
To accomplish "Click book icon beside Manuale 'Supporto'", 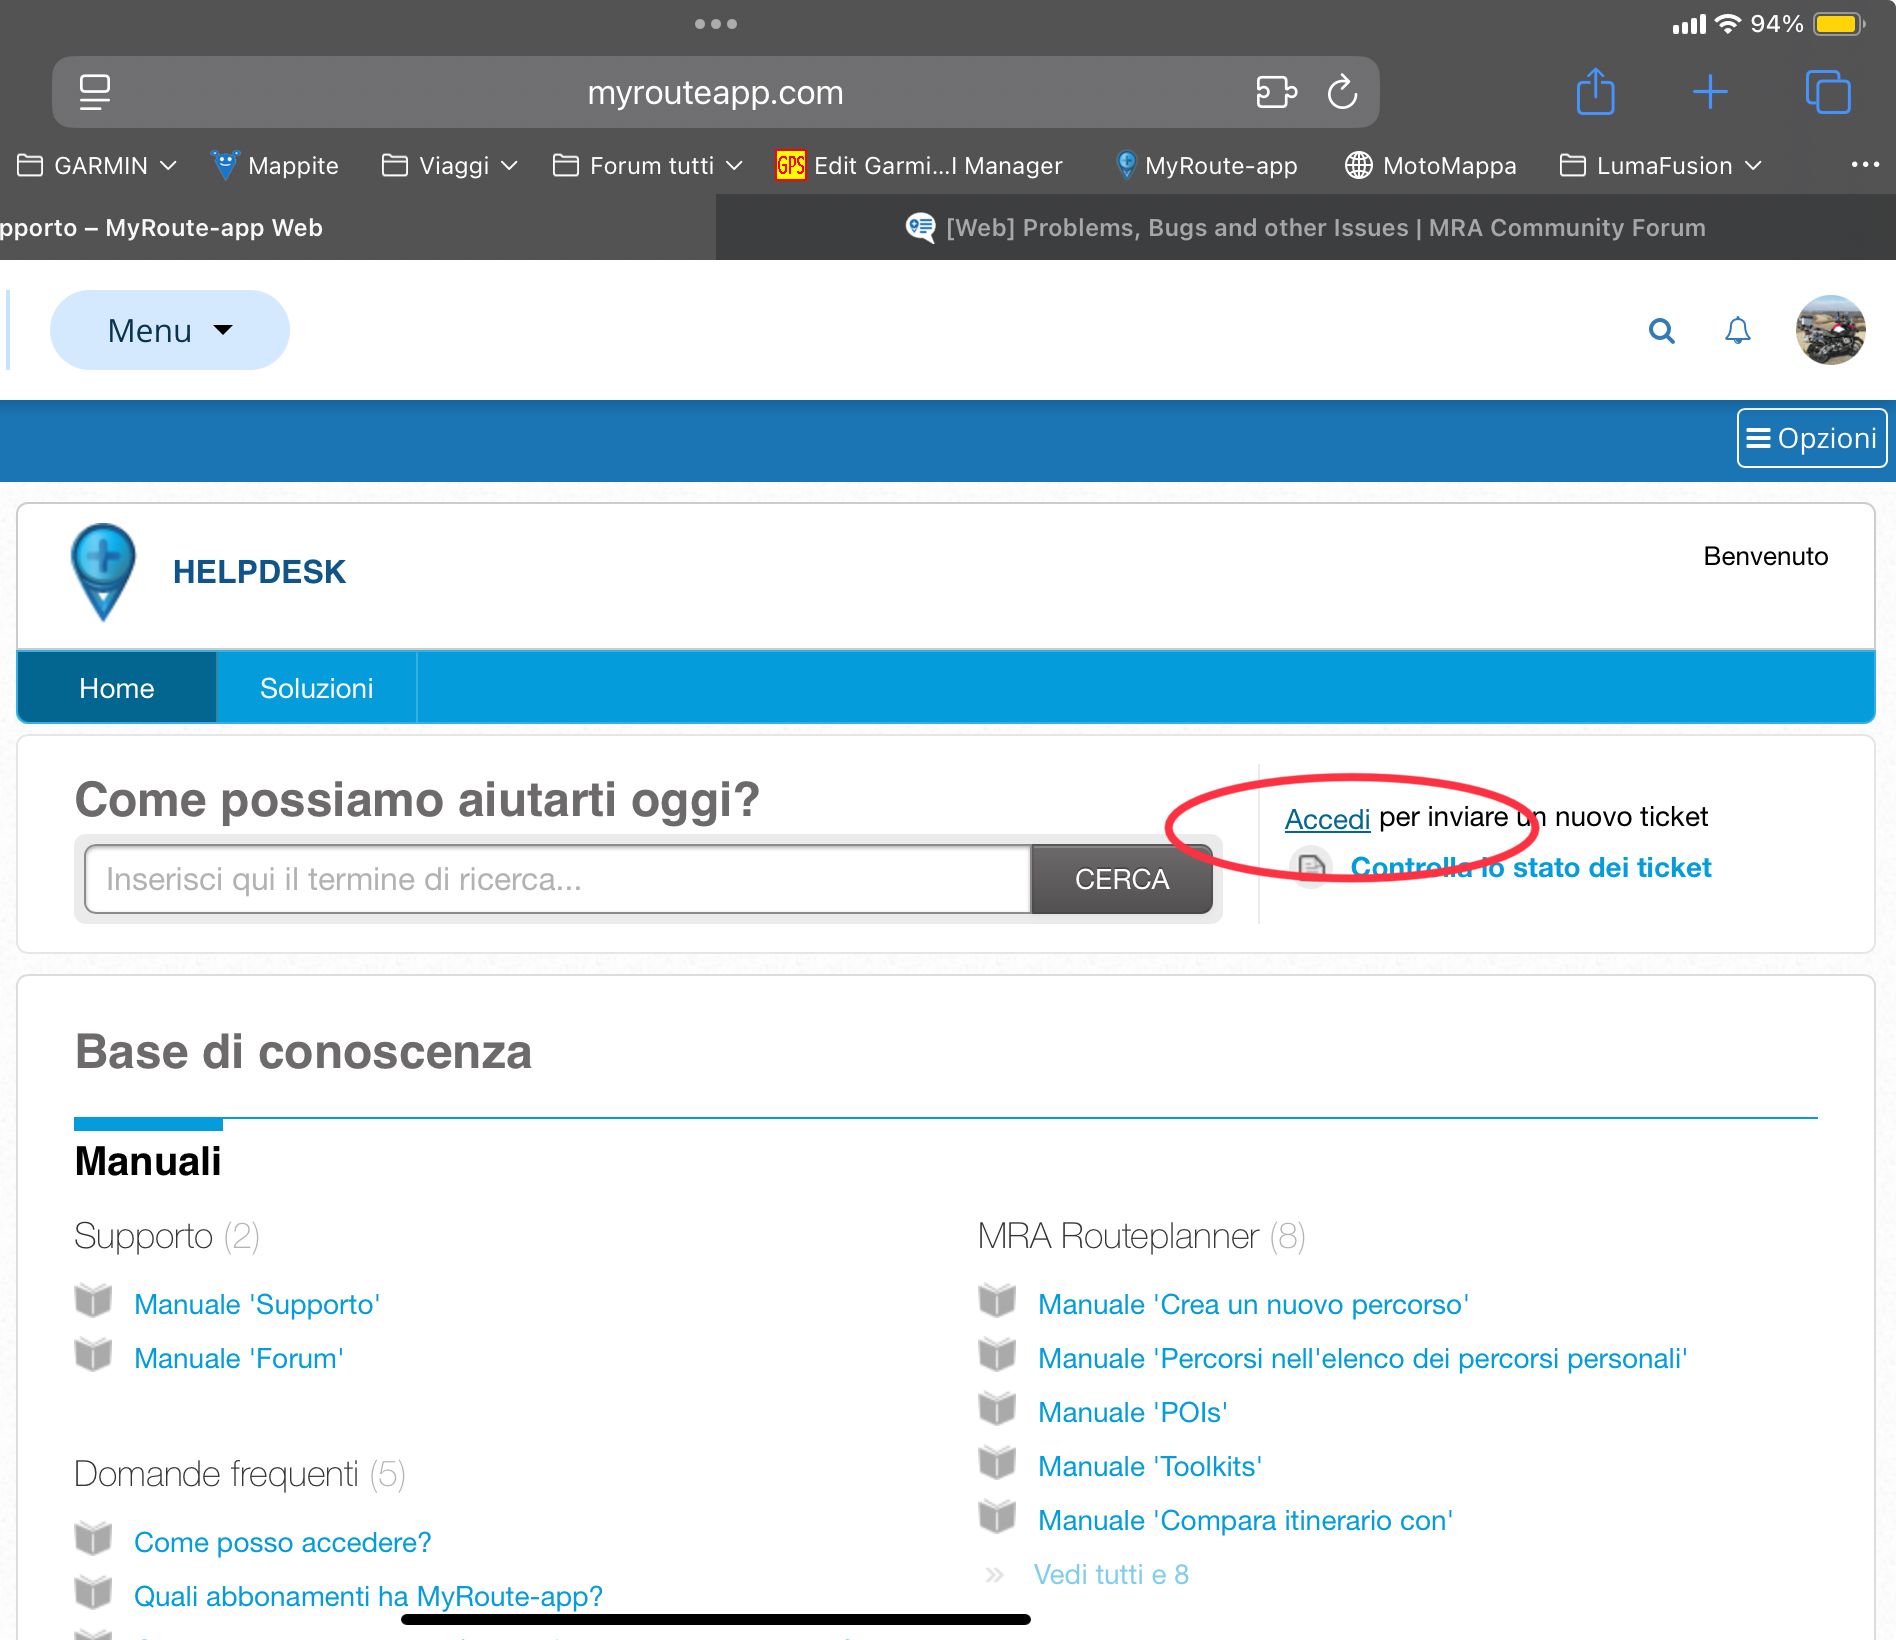I will (93, 1302).
